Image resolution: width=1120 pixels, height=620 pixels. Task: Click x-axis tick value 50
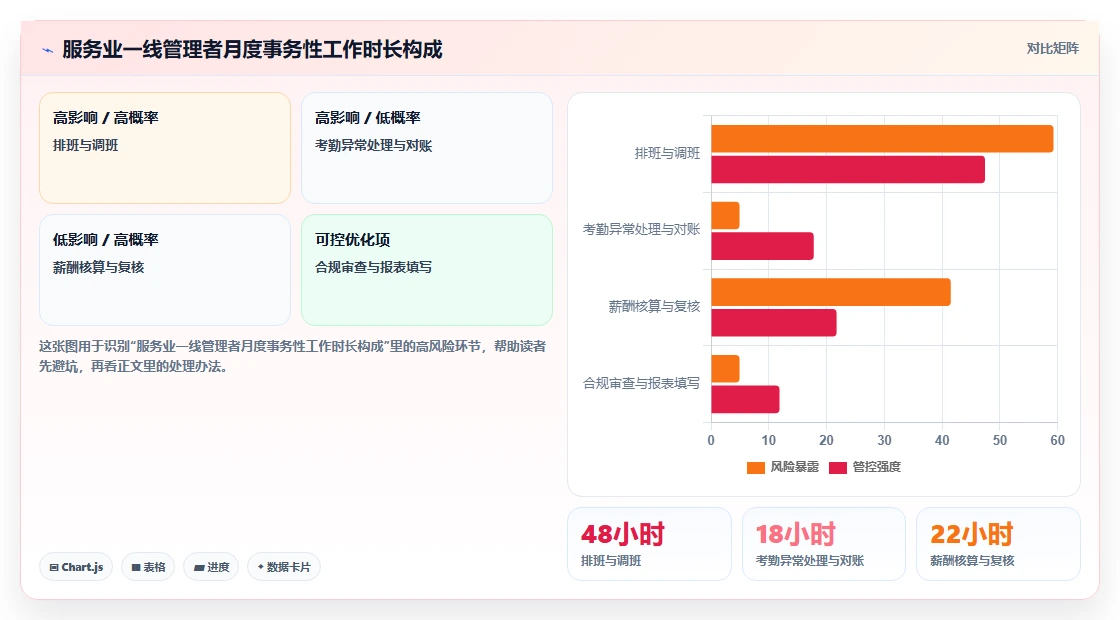pos(1000,441)
